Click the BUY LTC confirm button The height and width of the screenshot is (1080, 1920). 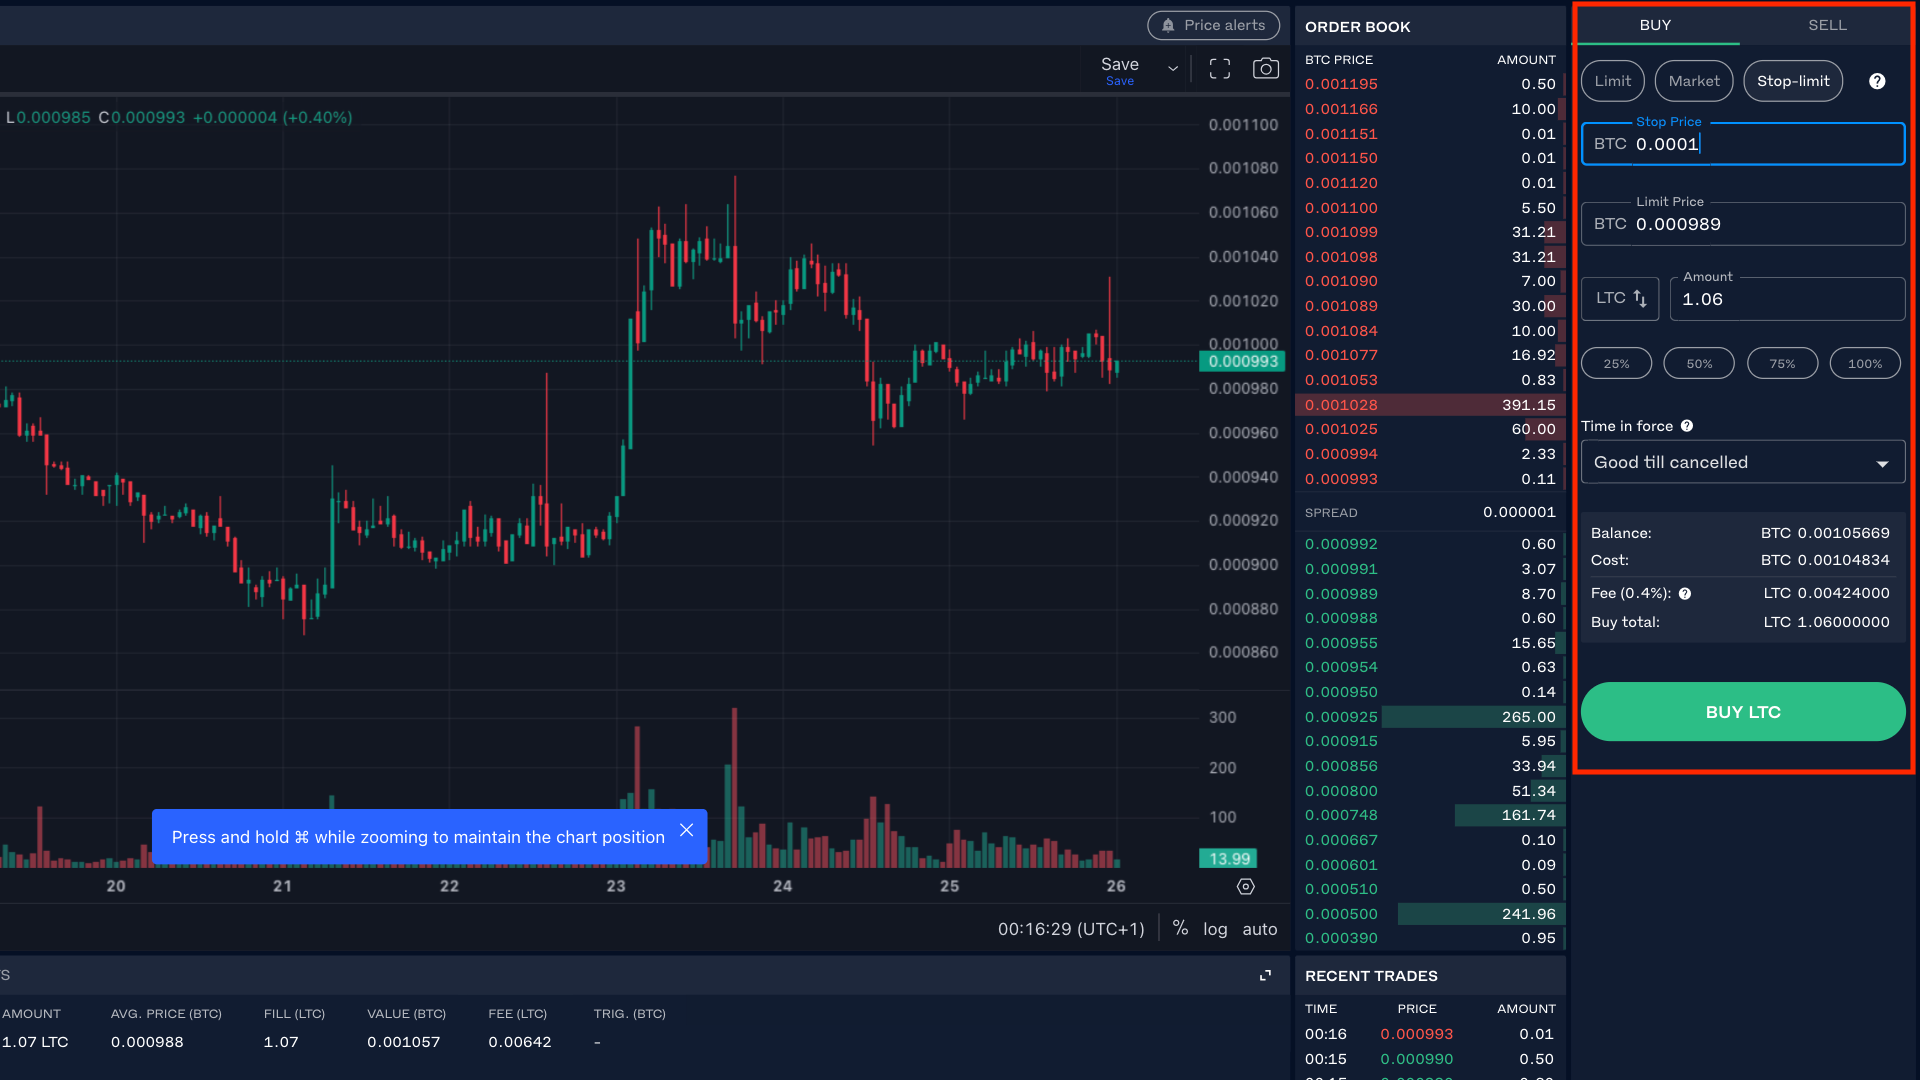point(1741,712)
